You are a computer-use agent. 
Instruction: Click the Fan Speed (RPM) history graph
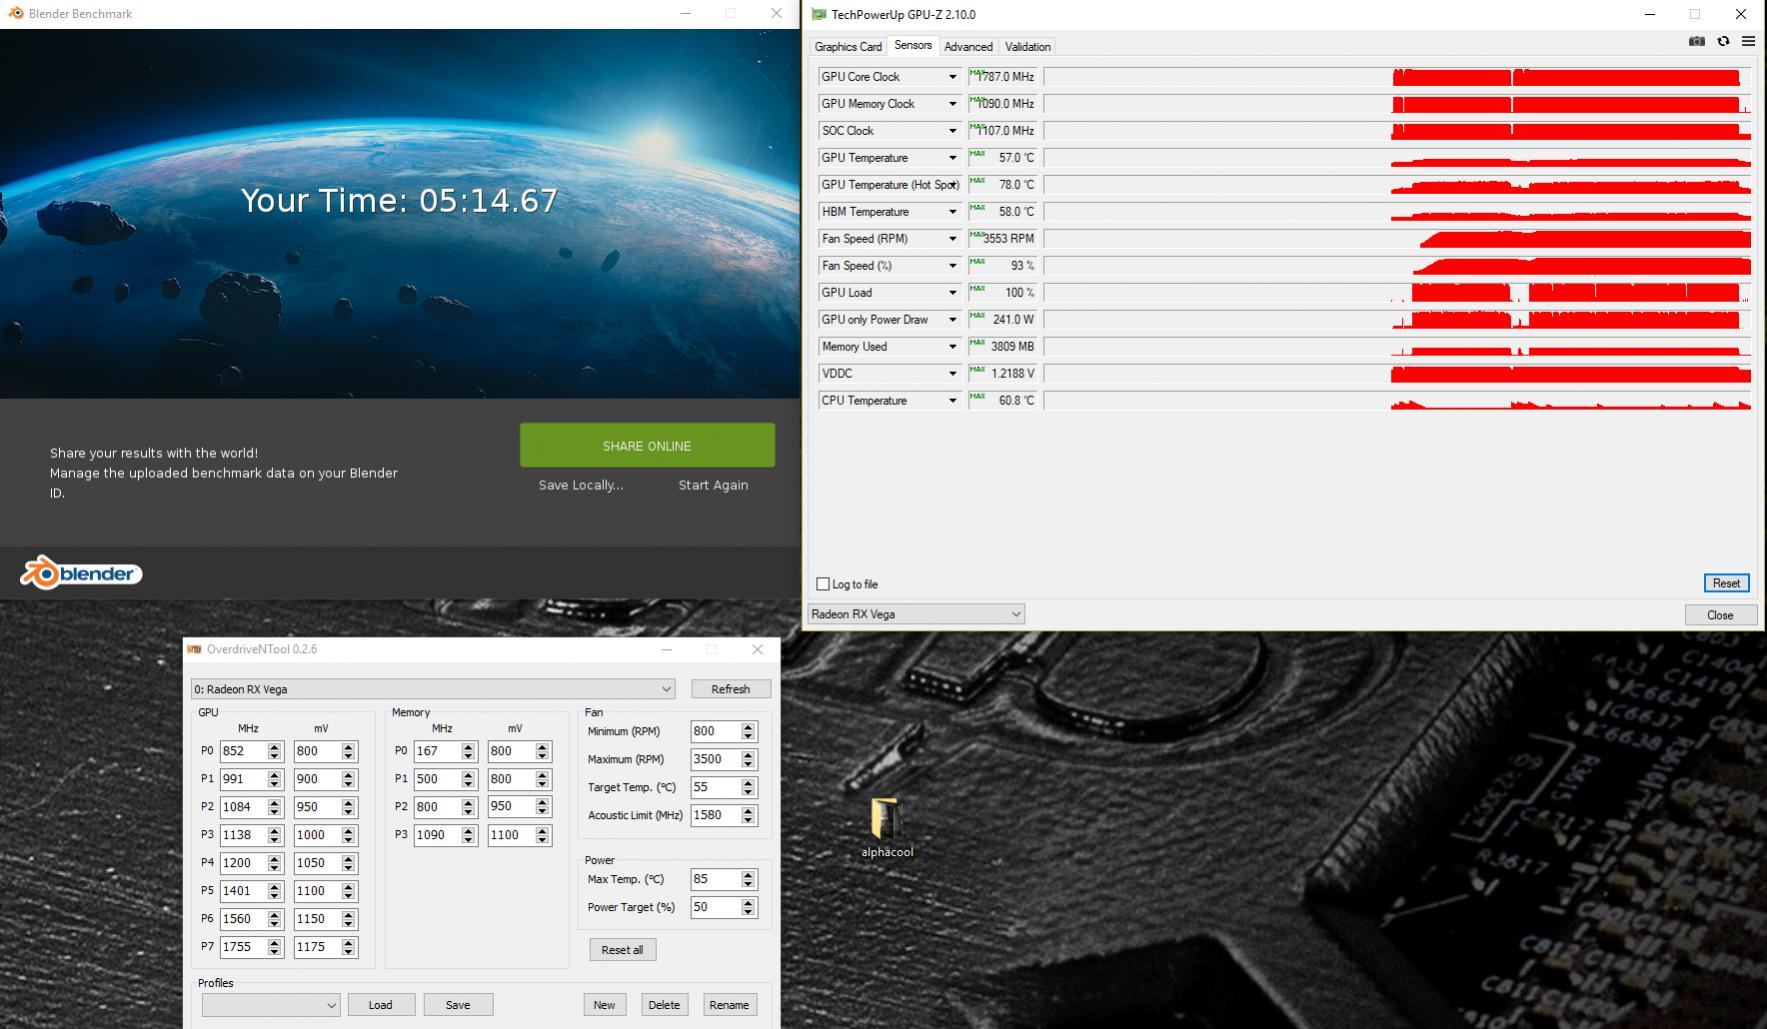coord(1398,239)
